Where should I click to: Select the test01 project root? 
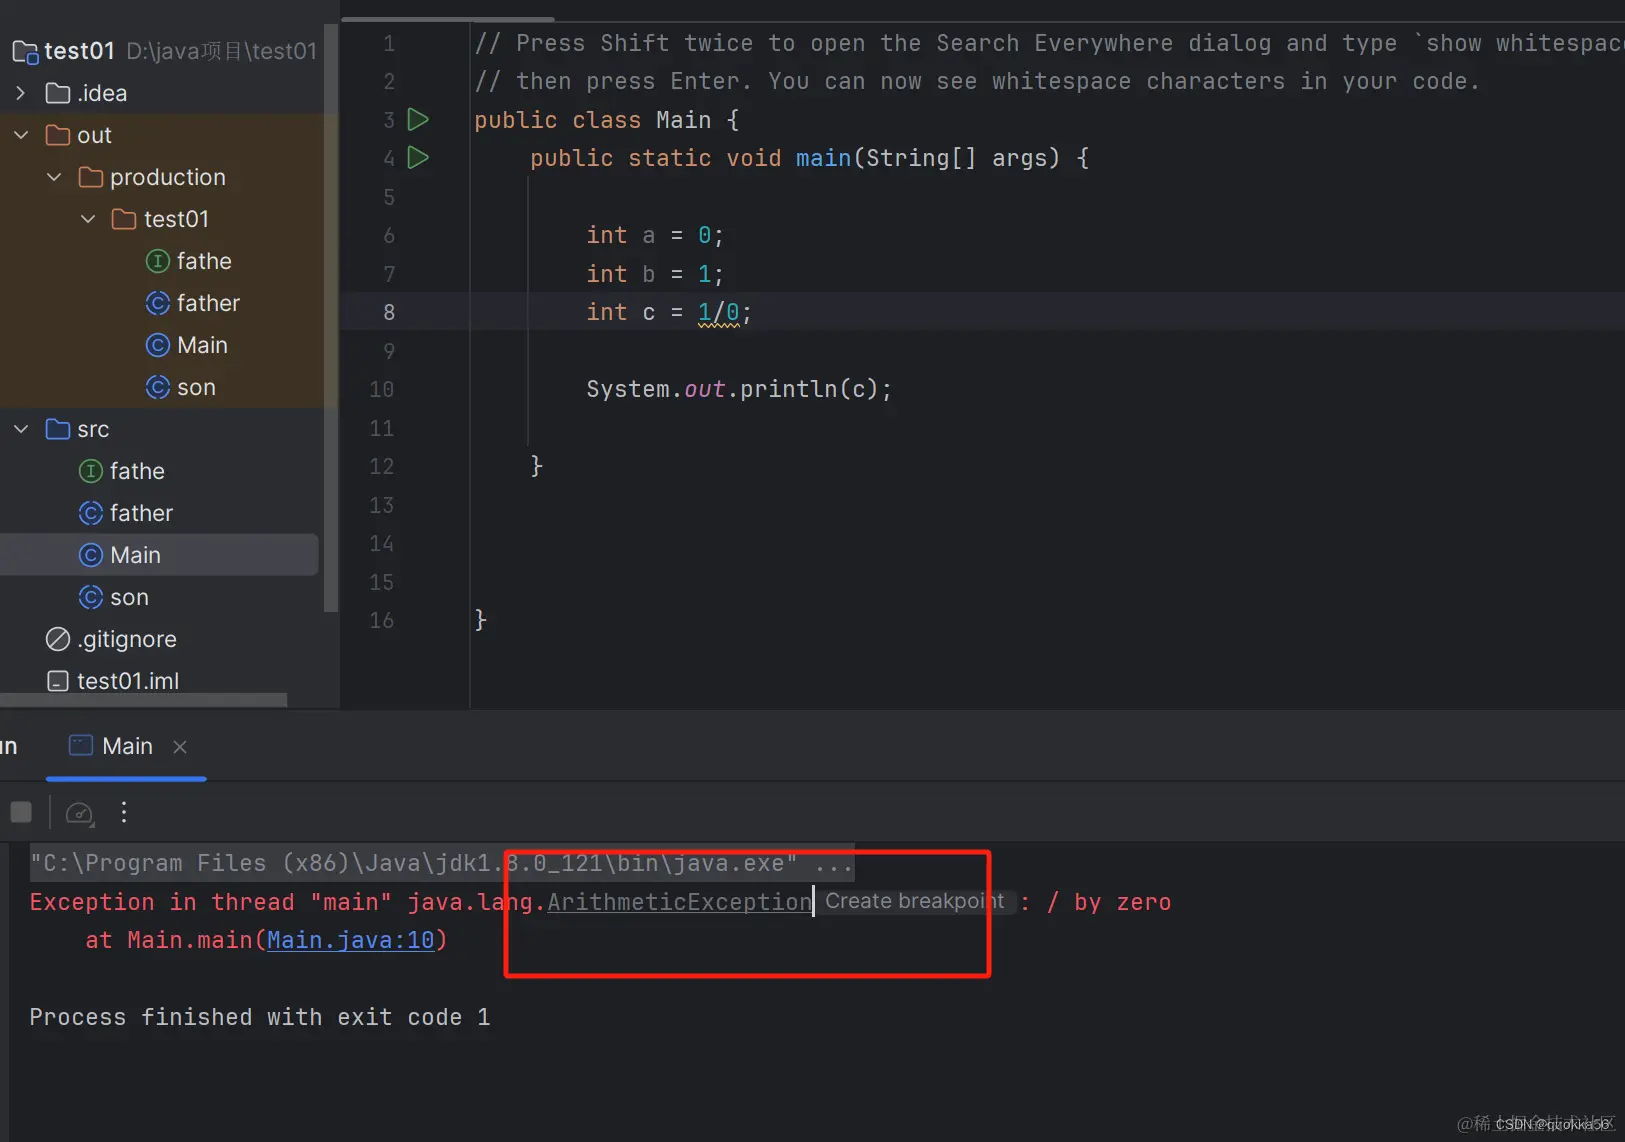[164, 51]
